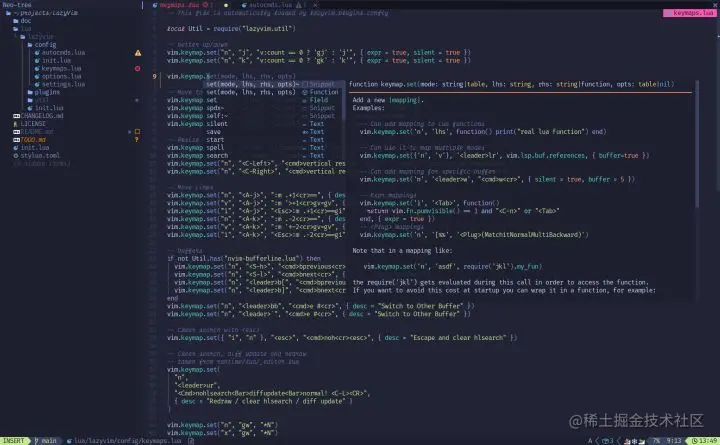Select the spell completion entry
This screenshot has width=720, height=445.
(x=274, y=148)
